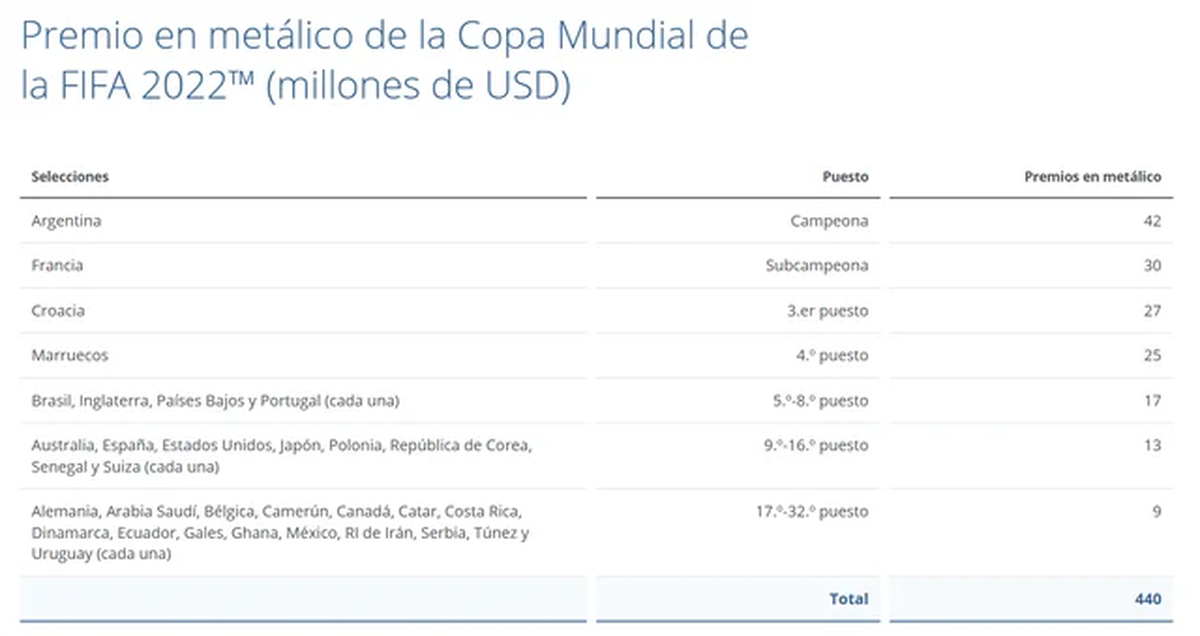Select the Francia team cell
The image size is (1200, 636).
click(57, 266)
